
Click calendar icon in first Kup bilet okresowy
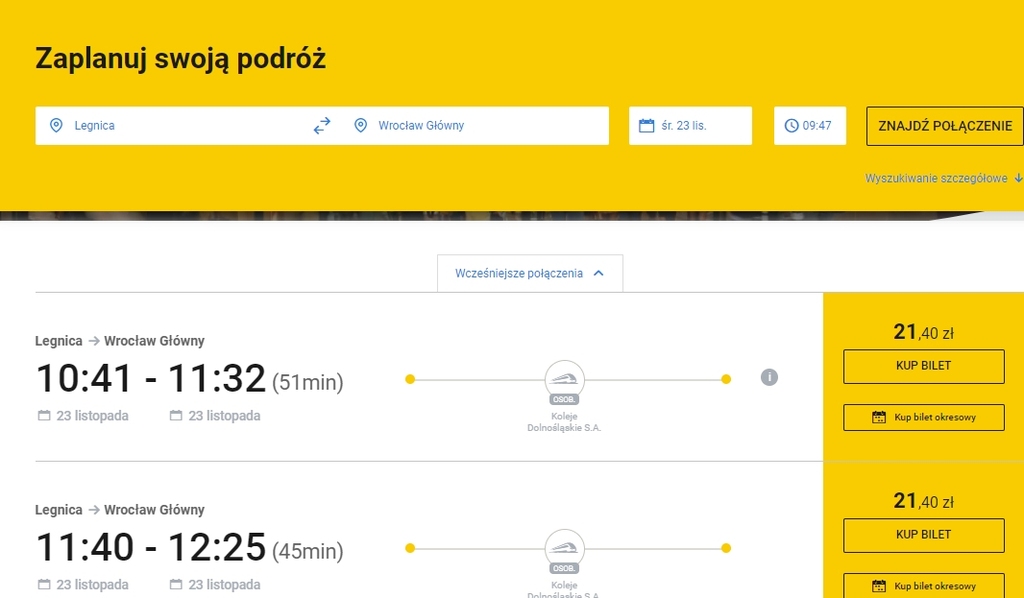pos(879,417)
